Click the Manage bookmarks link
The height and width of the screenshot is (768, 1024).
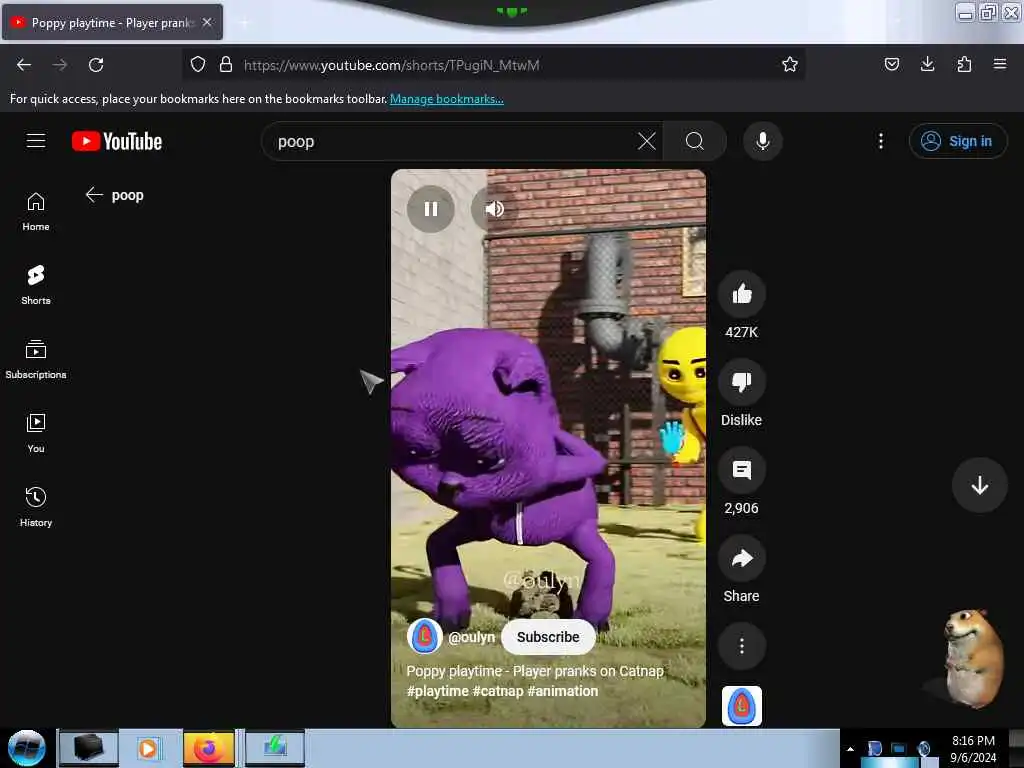[447, 99]
